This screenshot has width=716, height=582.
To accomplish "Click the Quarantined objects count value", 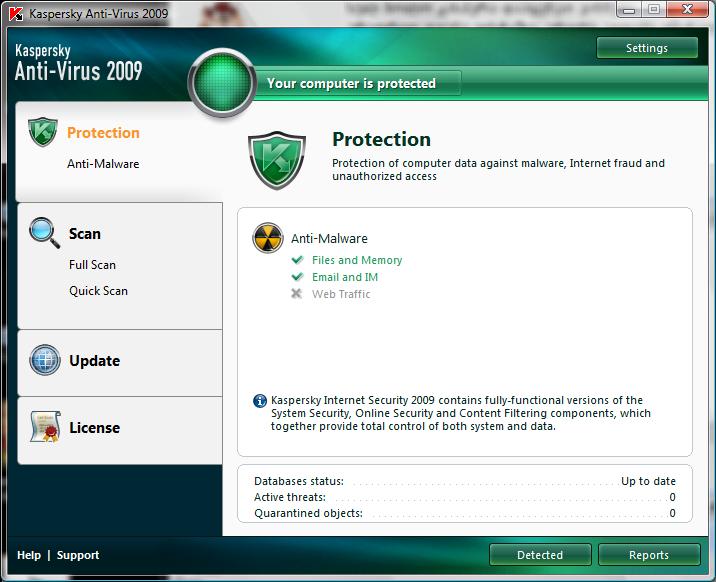I will coord(672,513).
